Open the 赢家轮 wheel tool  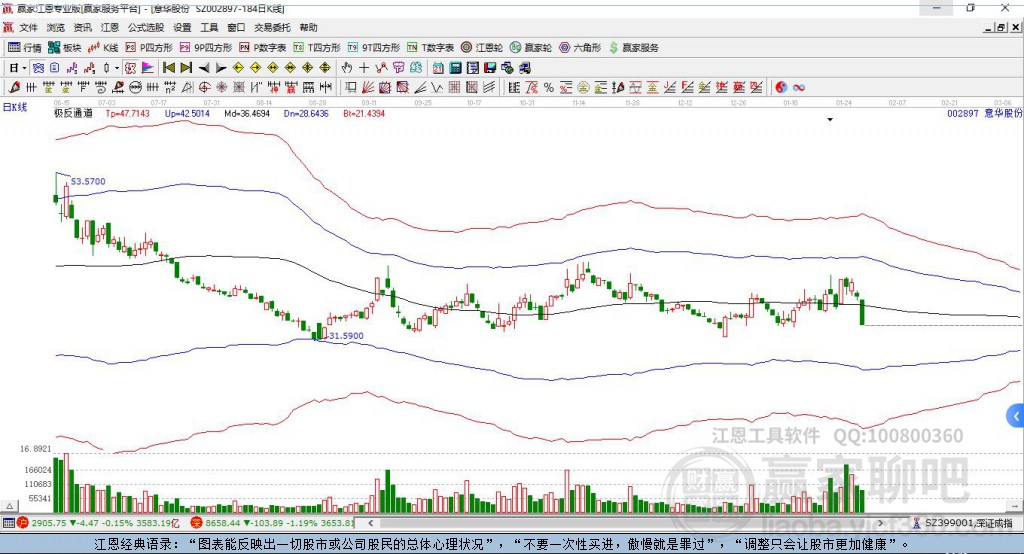pyautogui.click(x=531, y=48)
